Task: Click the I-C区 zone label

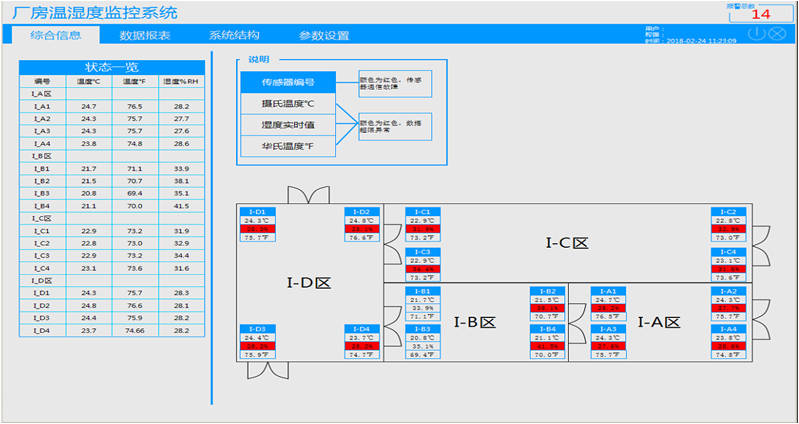Action: (x=567, y=243)
